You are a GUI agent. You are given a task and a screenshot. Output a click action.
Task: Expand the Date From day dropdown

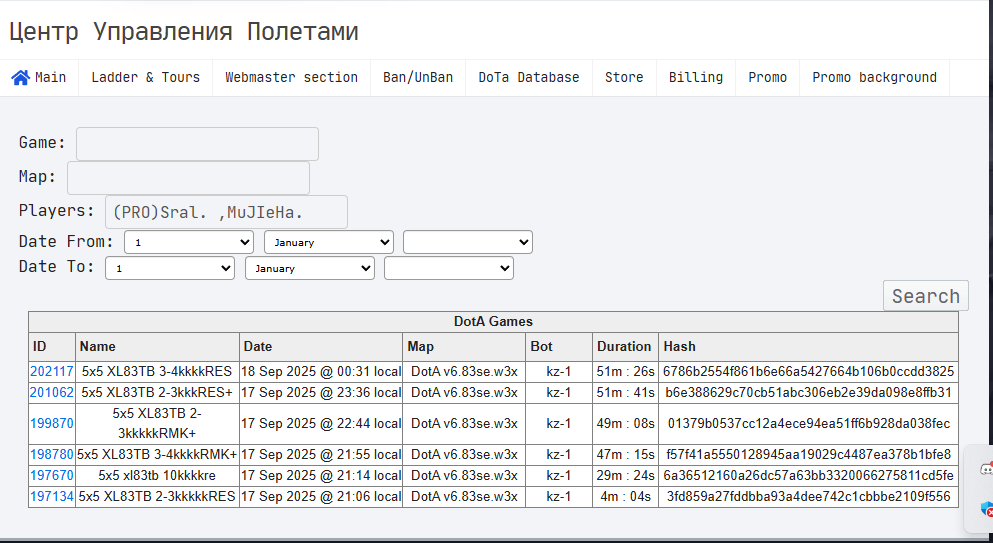pyautogui.click(x=189, y=242)
